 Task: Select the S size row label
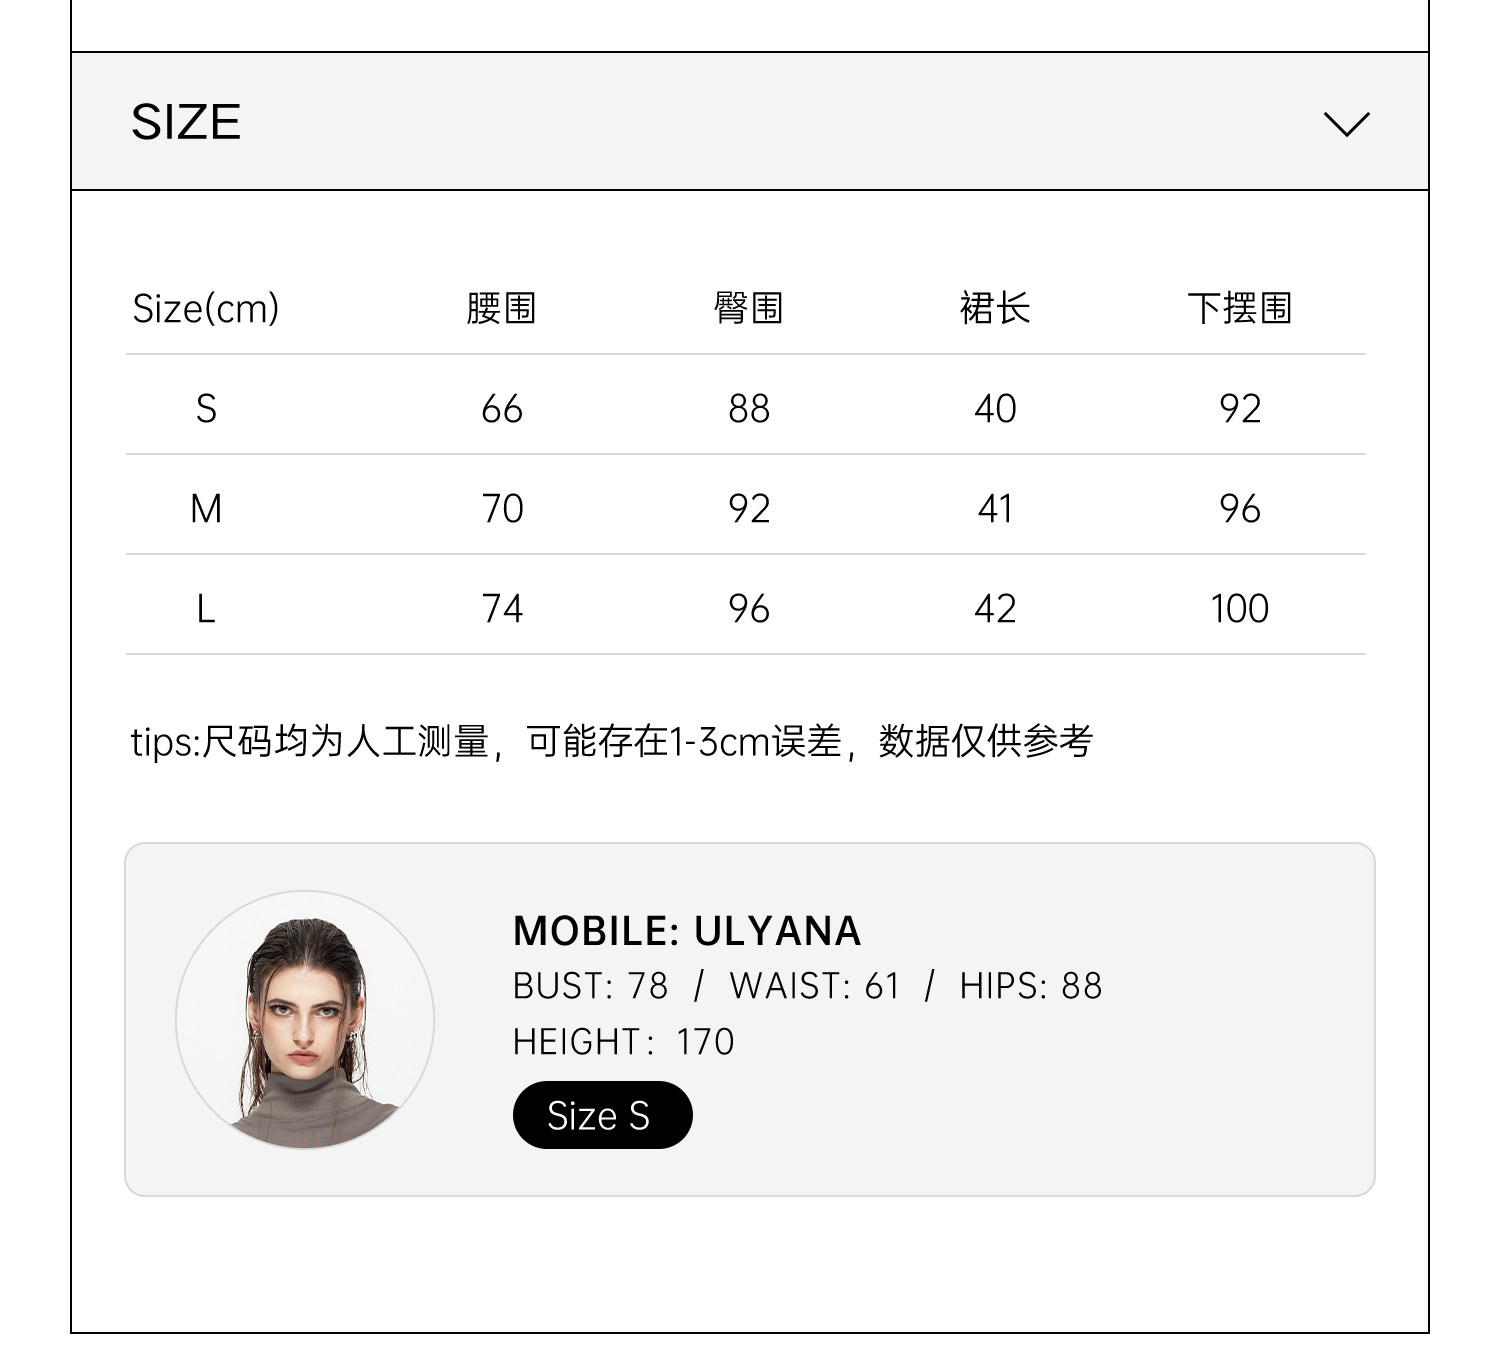206,409
